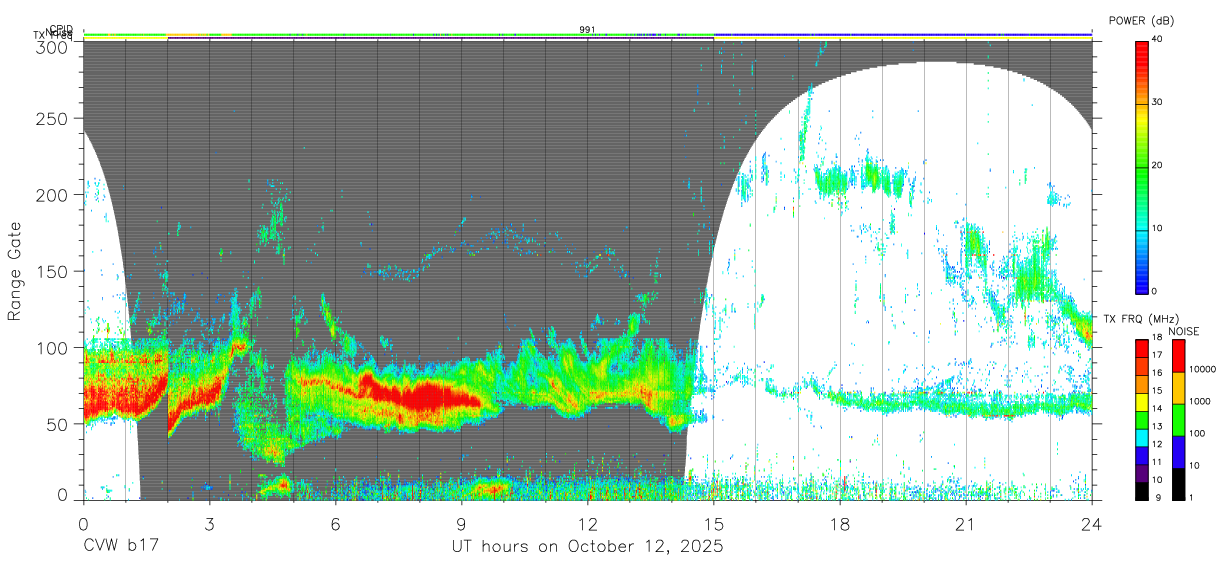
Task: Click the 'CVW b17' radar beam label
Action: pos(119,547)
